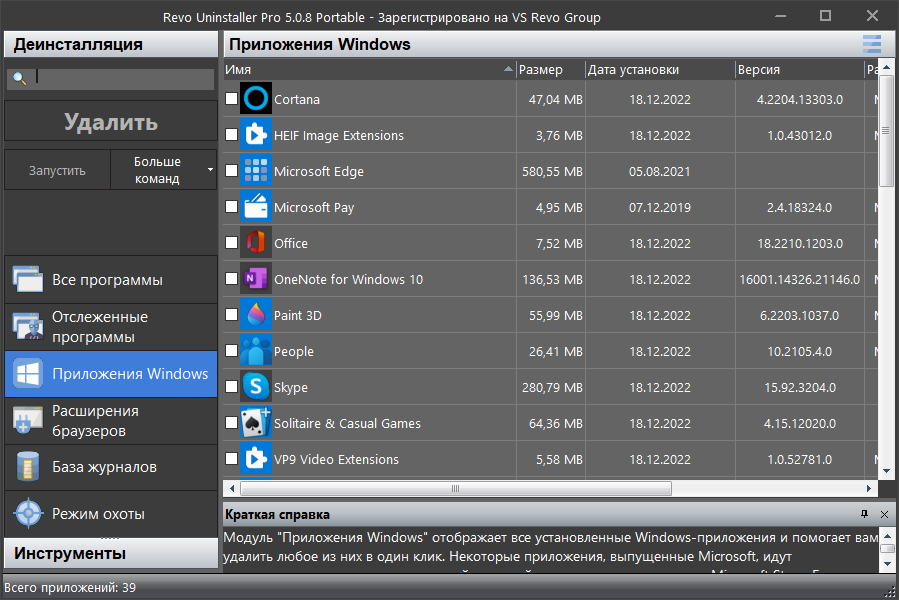Viewport: 899px width, 600px height.
Task: Select OneNote for Windows 10 entry
Action: tap(349, 279)
